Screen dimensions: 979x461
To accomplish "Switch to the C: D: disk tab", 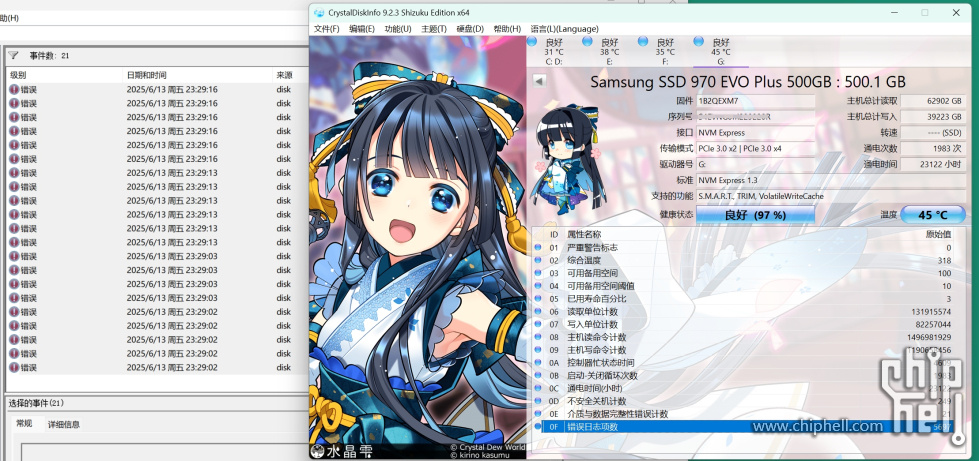I will coord(554,51).
